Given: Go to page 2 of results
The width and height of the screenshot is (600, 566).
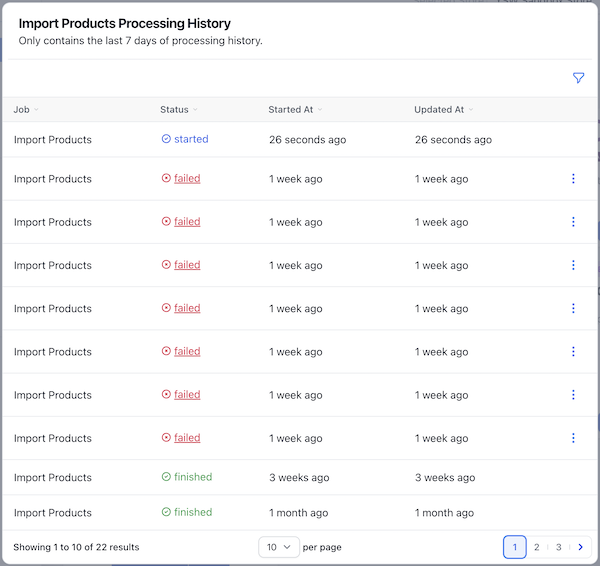Looking at the screenshot, I should (536, 547).
